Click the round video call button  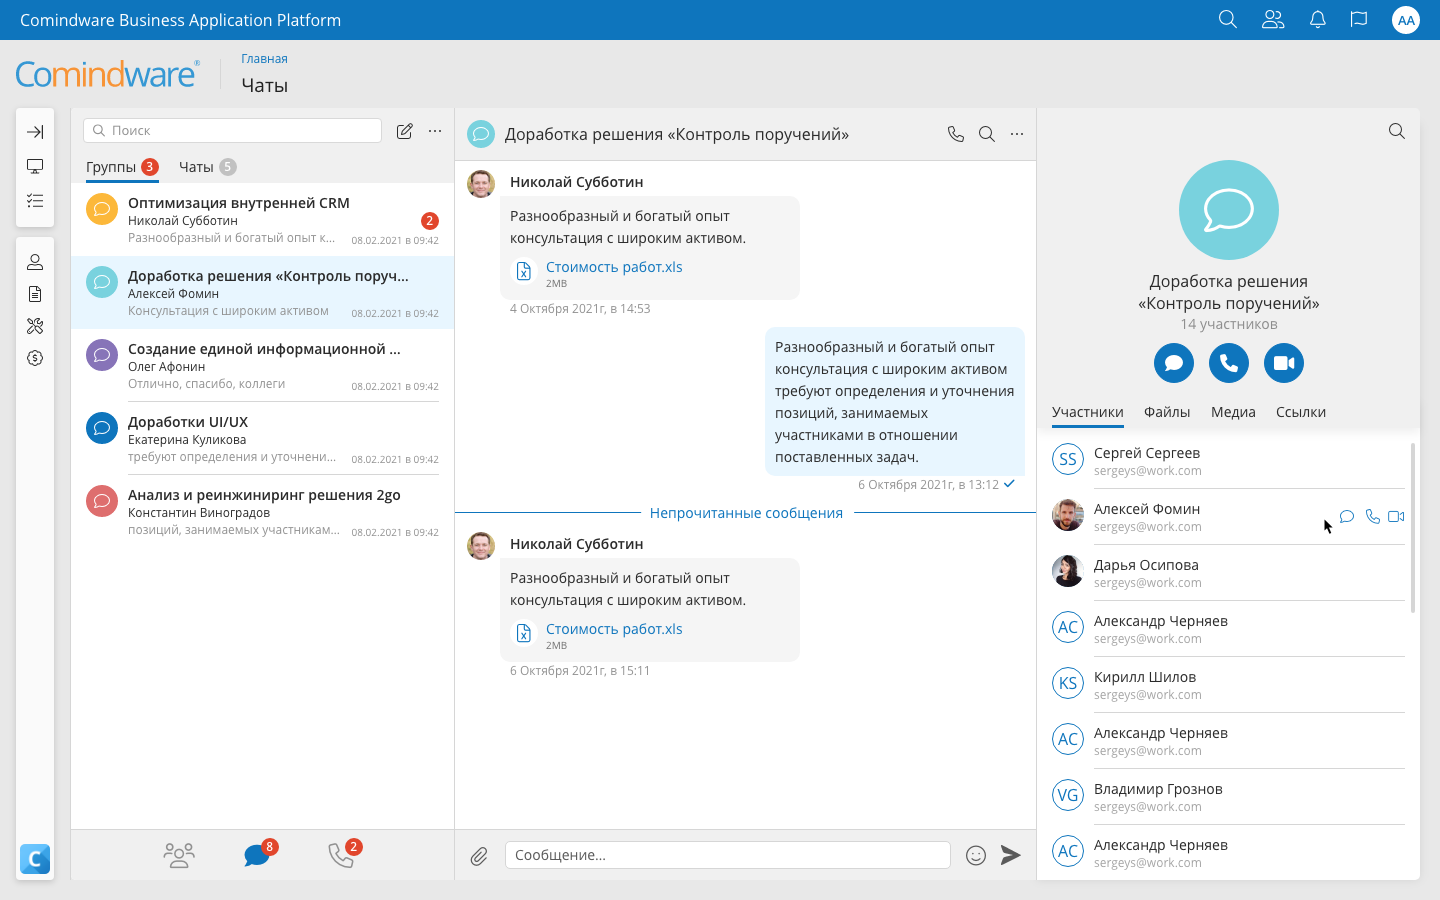1284,363
